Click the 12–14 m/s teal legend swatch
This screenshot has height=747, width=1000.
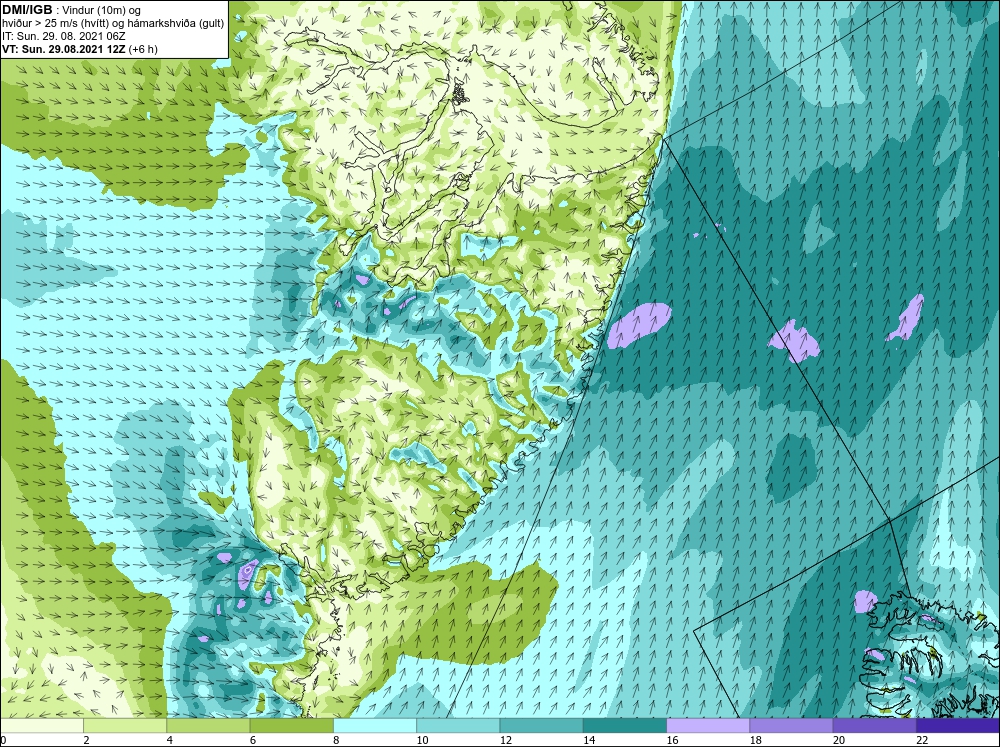(541, 726)
